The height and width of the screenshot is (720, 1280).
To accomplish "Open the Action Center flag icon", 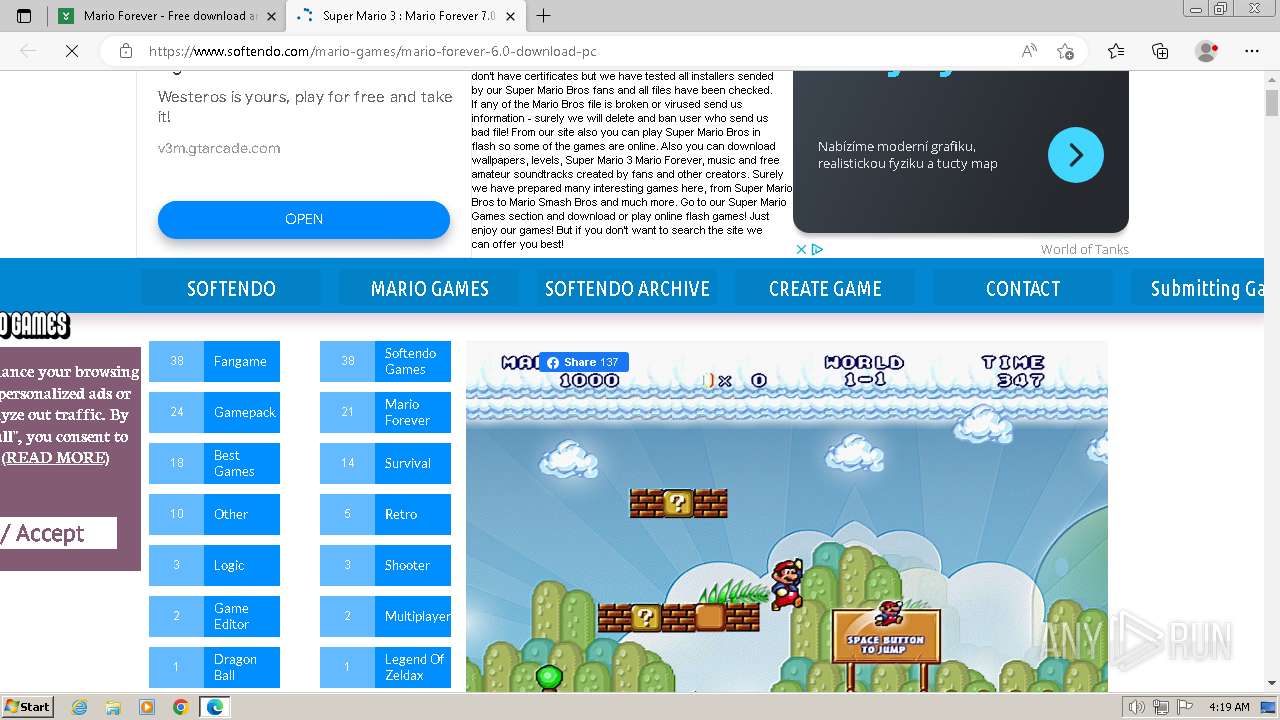I will click(x=1186, y=707).
